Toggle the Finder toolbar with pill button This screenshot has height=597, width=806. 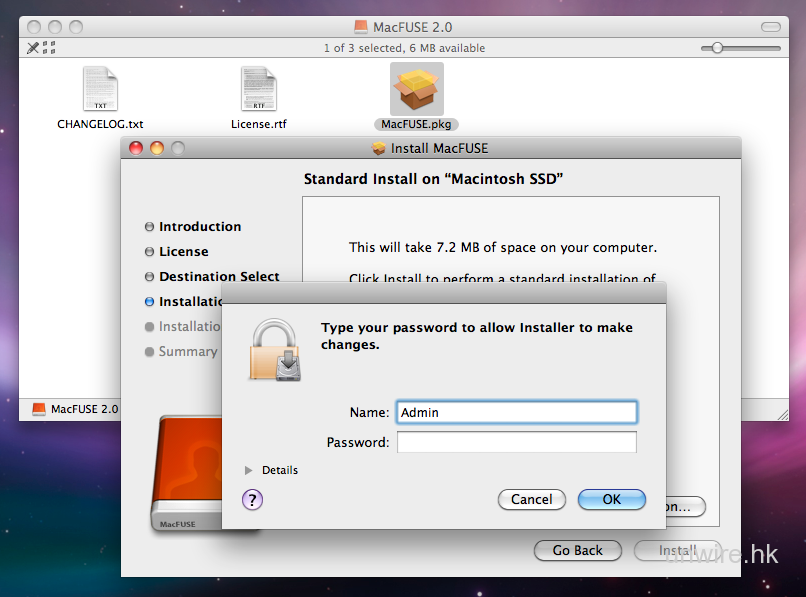click(774, 26)
